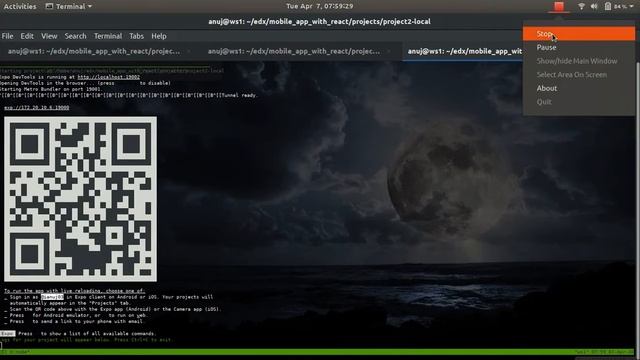Close the second terminal tab
Image resolution: width=640 pixels, height=360 pixels.
tap(389, 51)
